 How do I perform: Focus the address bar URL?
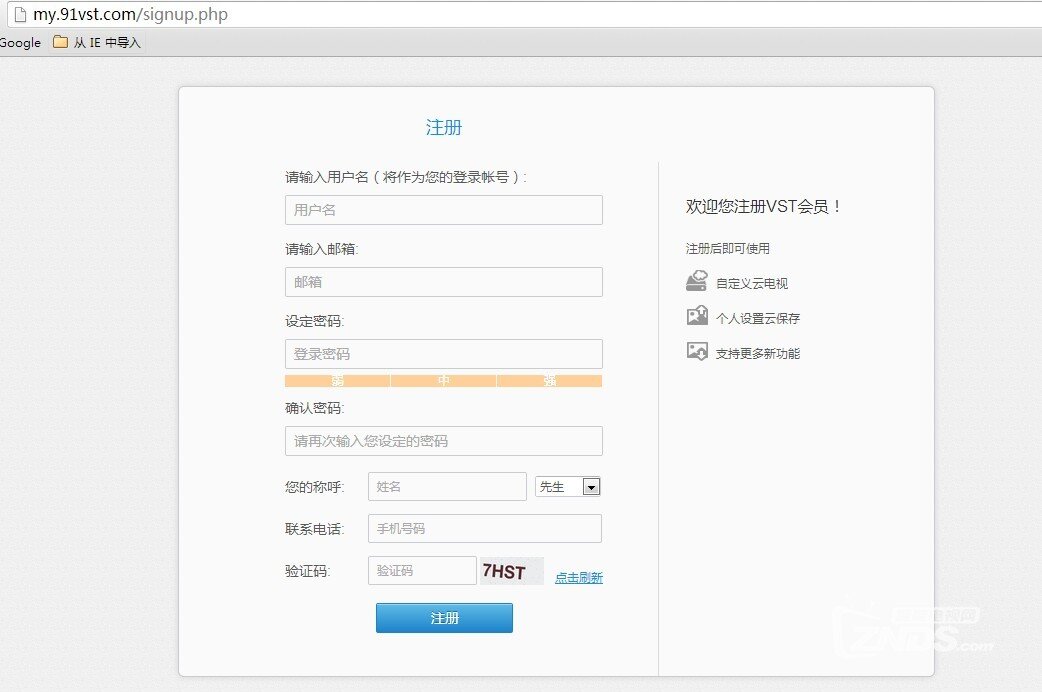[x=130, y=14]
